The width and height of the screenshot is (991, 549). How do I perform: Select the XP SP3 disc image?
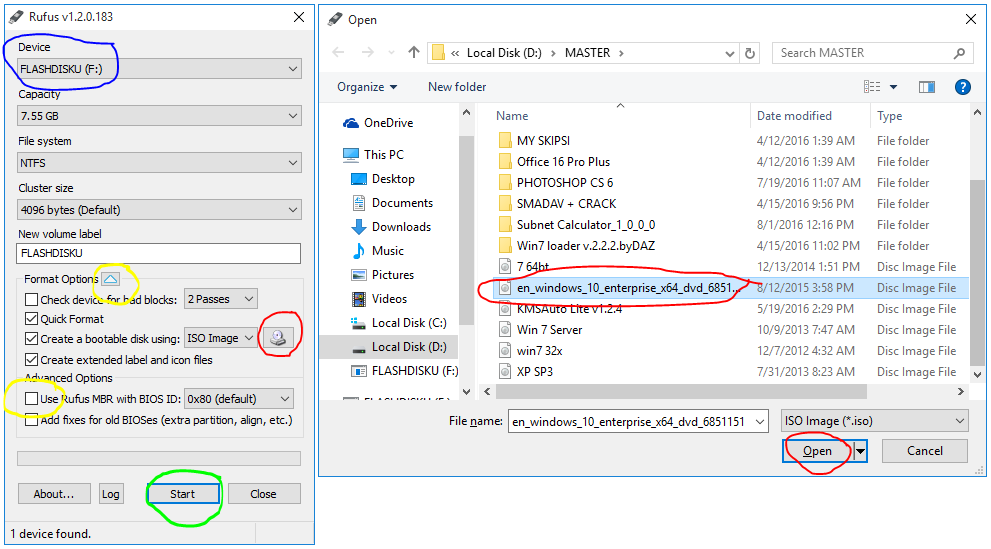(x=534, y=371)
